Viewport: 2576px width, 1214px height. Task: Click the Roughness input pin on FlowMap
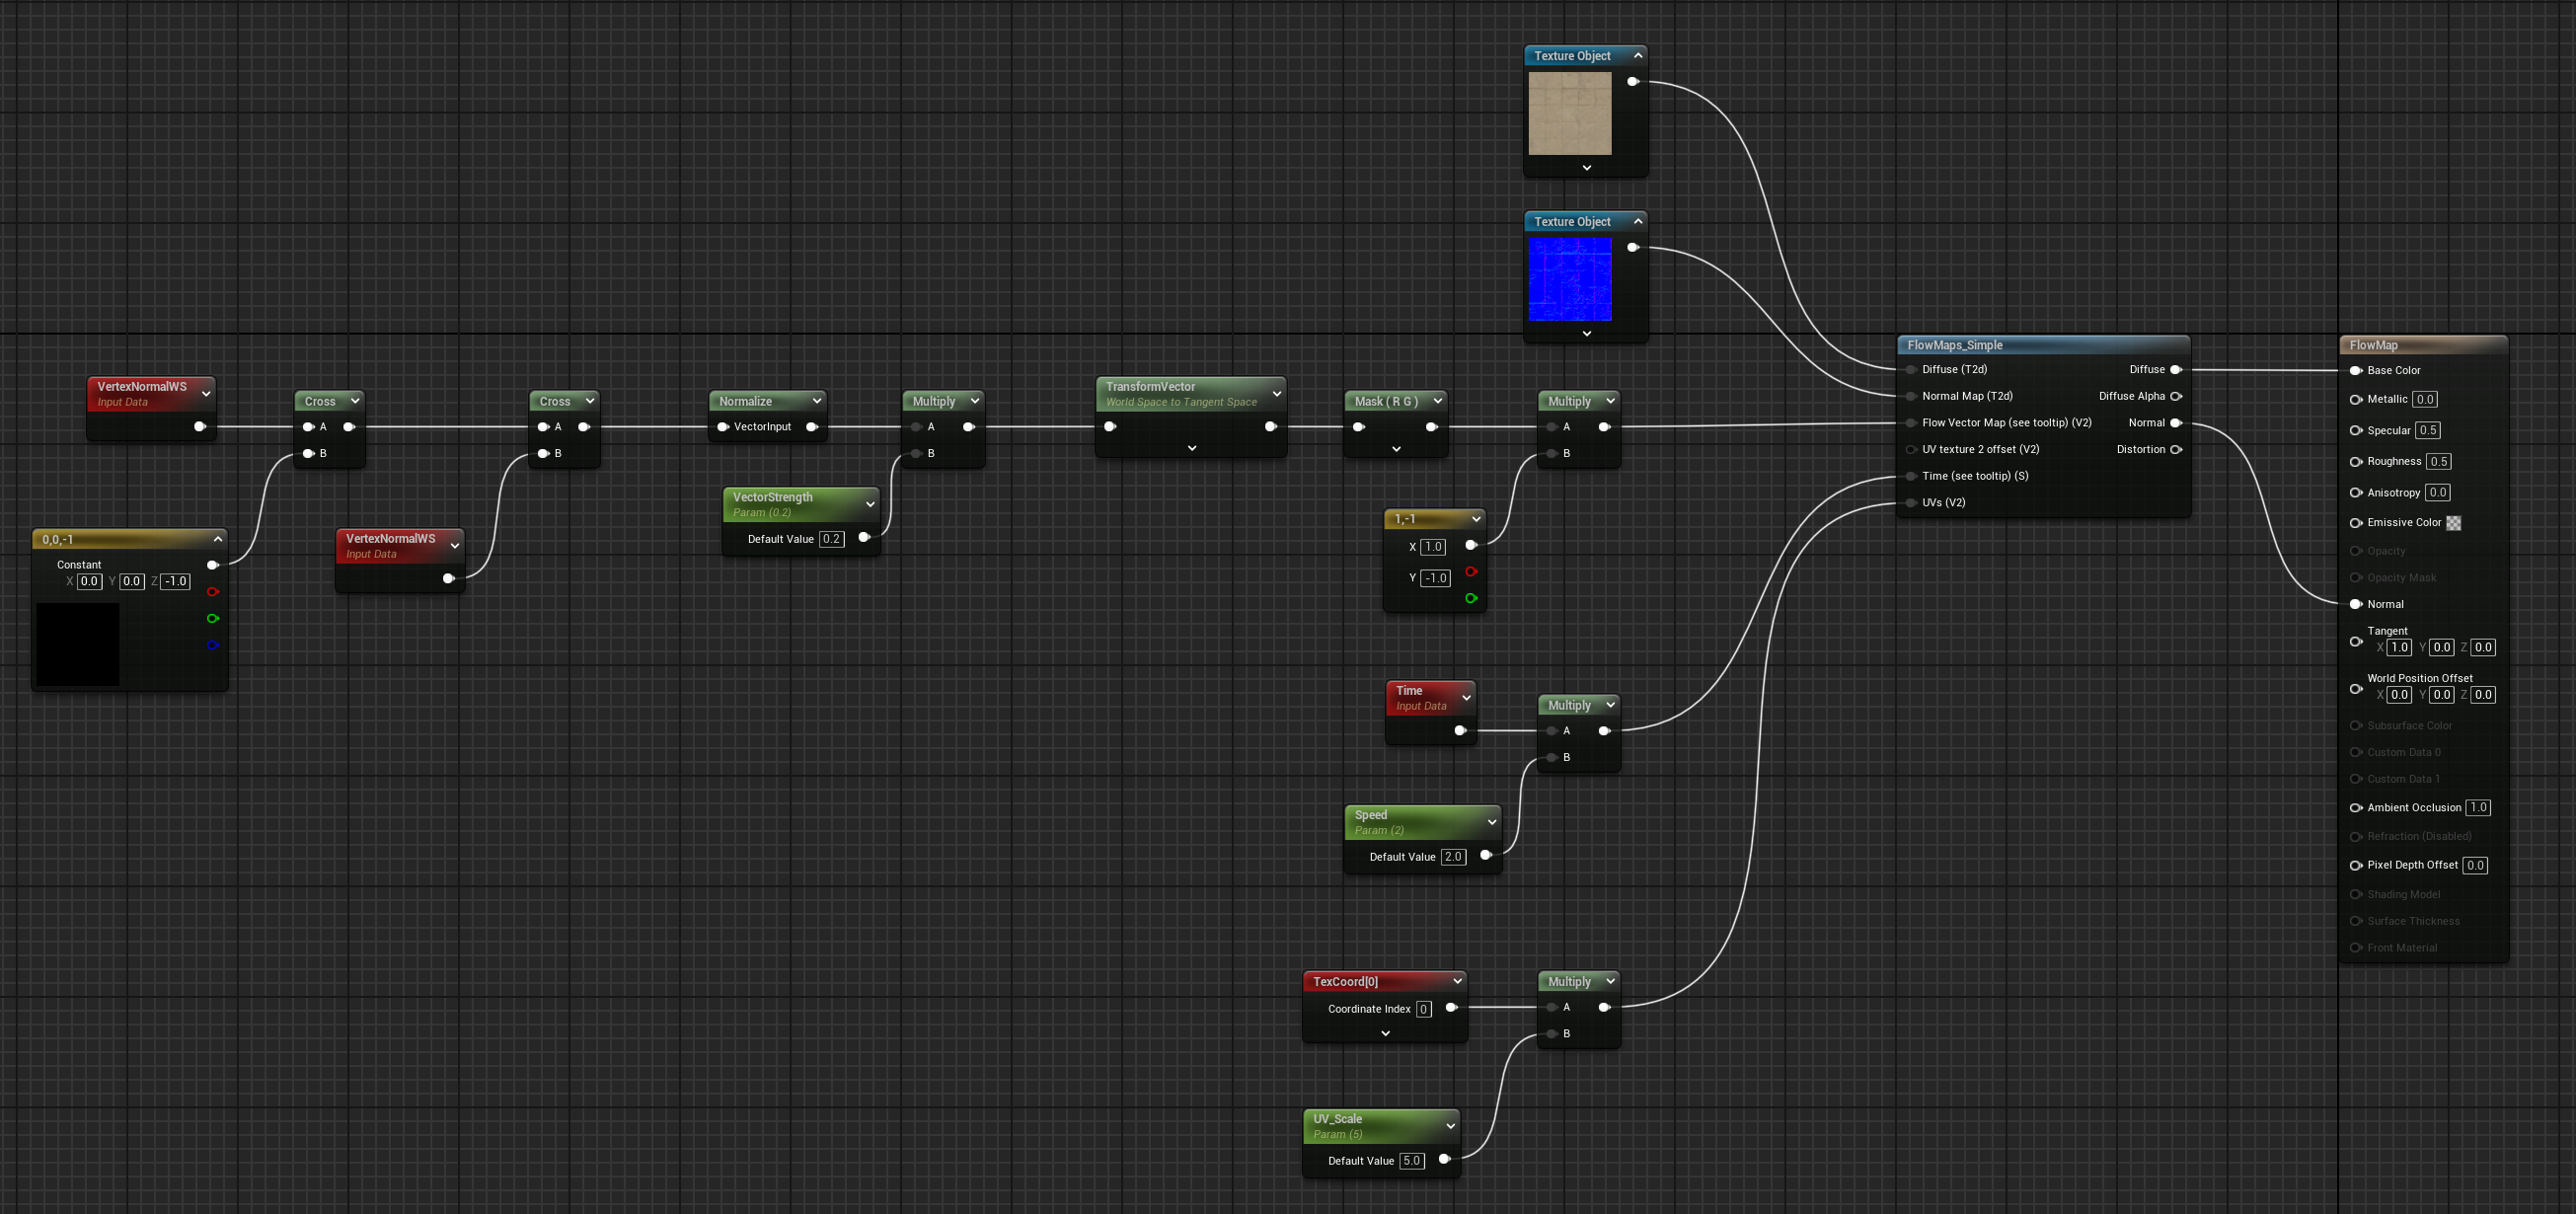[x=2356, y=462]
